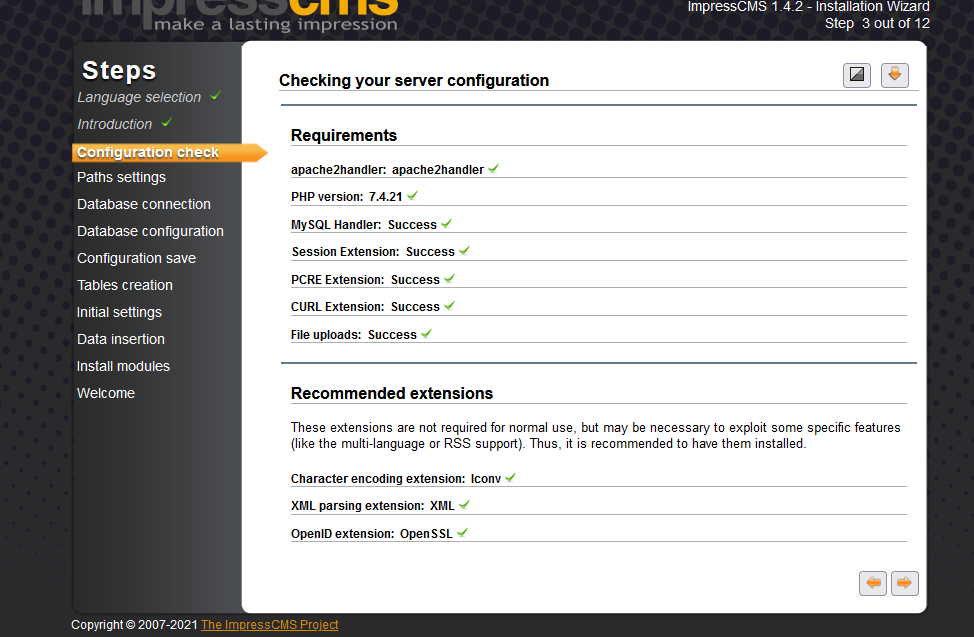Viewport: 974px width, 637px height.
Task: Click the orange down arrow icon button
Action: tap(894, 75)
